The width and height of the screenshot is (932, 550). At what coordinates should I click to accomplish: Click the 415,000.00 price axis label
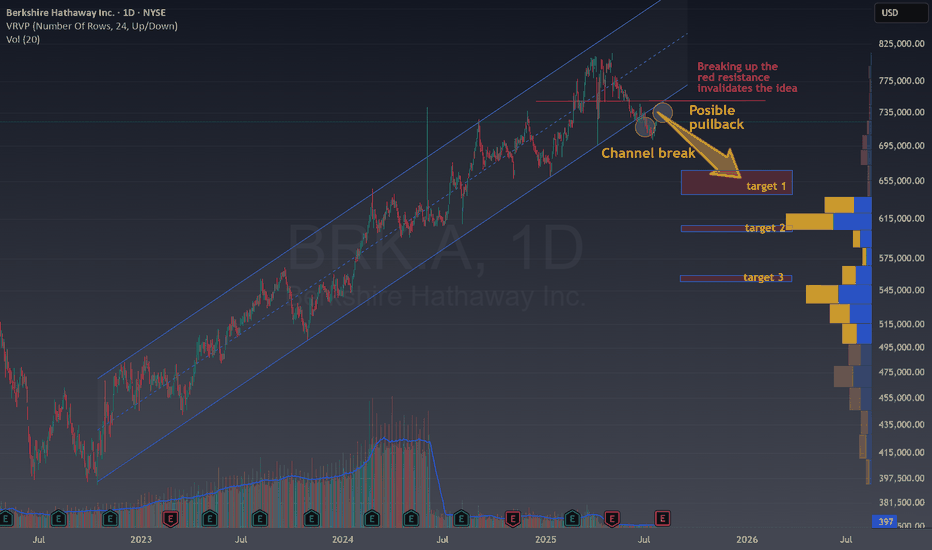(902, 452)
